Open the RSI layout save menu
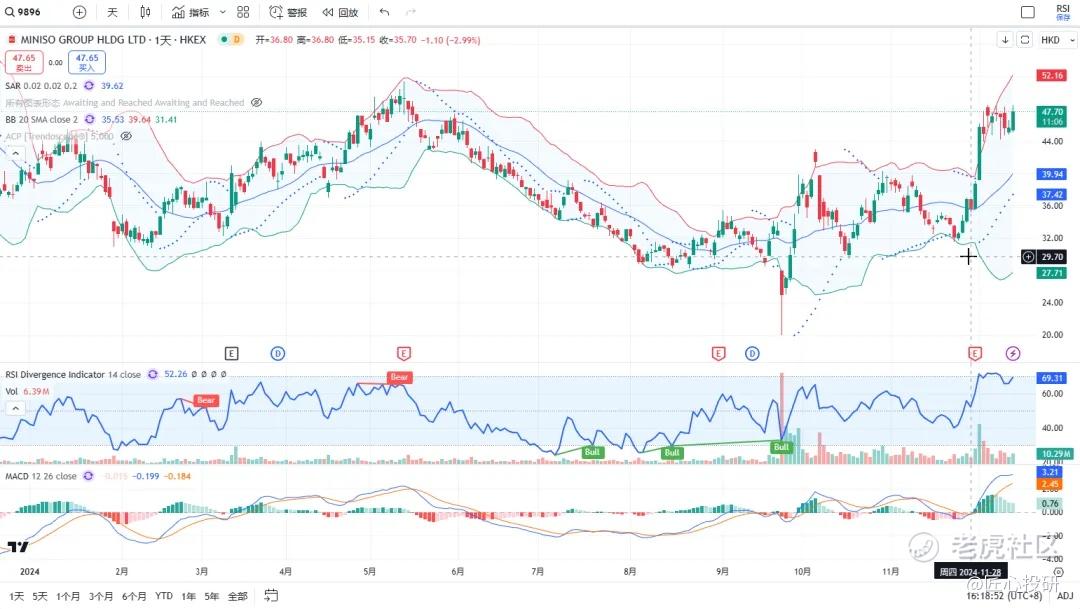This screenshot has height=609, width=1080. [1063, 12]
